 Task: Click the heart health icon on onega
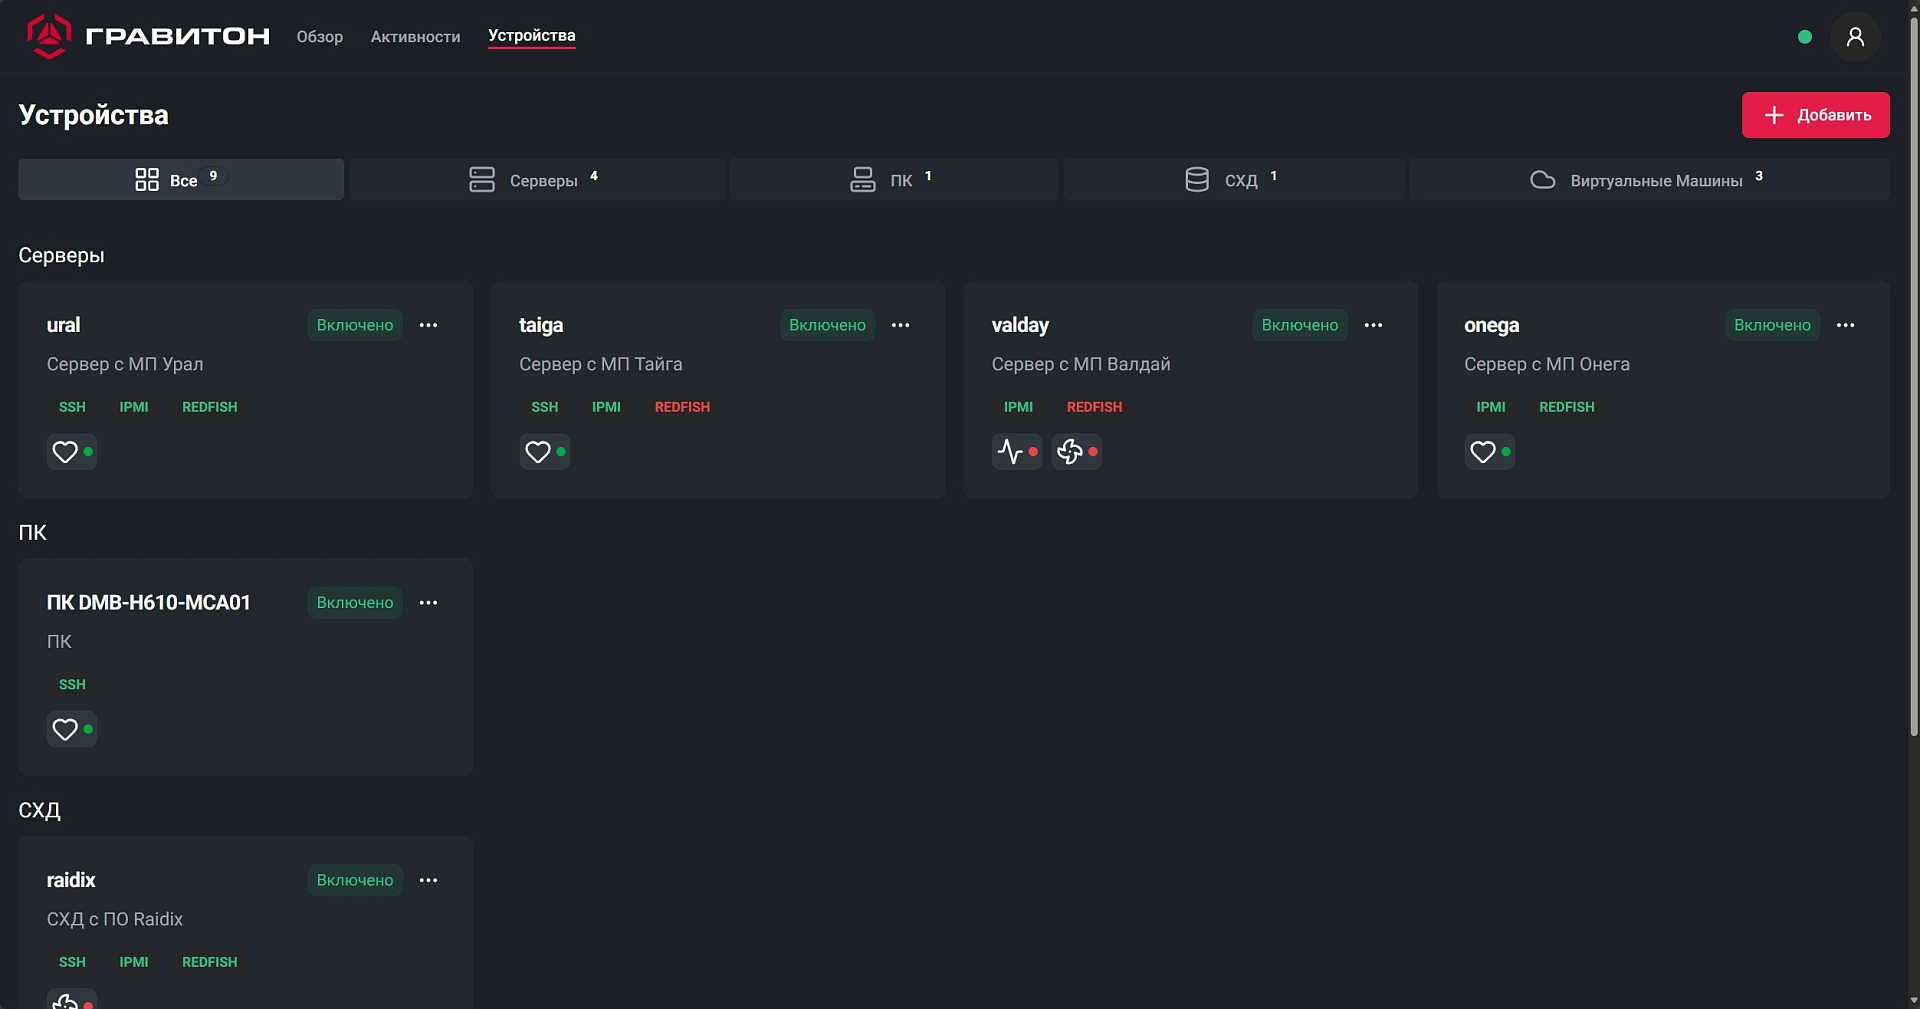1483,452
